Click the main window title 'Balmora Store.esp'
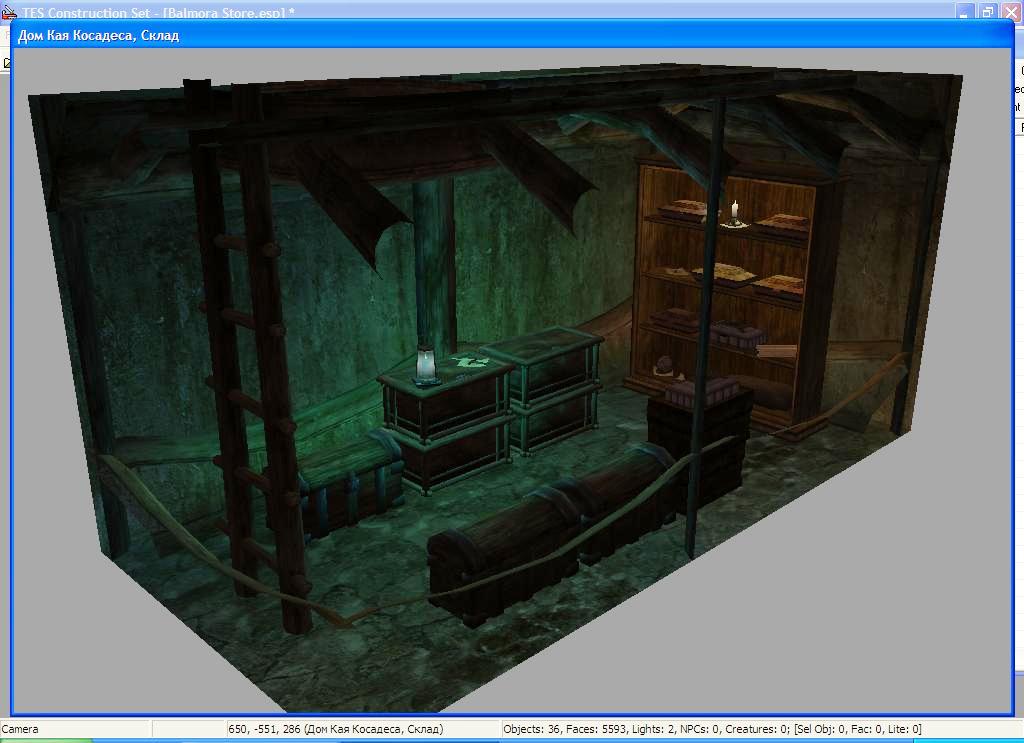 224,12
